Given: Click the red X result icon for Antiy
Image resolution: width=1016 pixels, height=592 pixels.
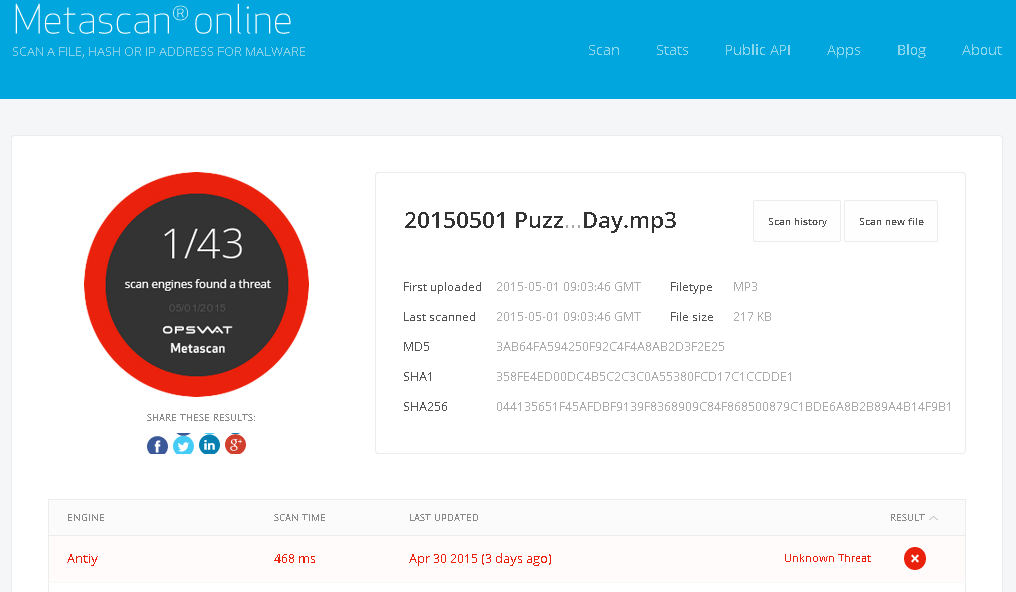Looking at the screenshot, I should click(x=914, y=558).
